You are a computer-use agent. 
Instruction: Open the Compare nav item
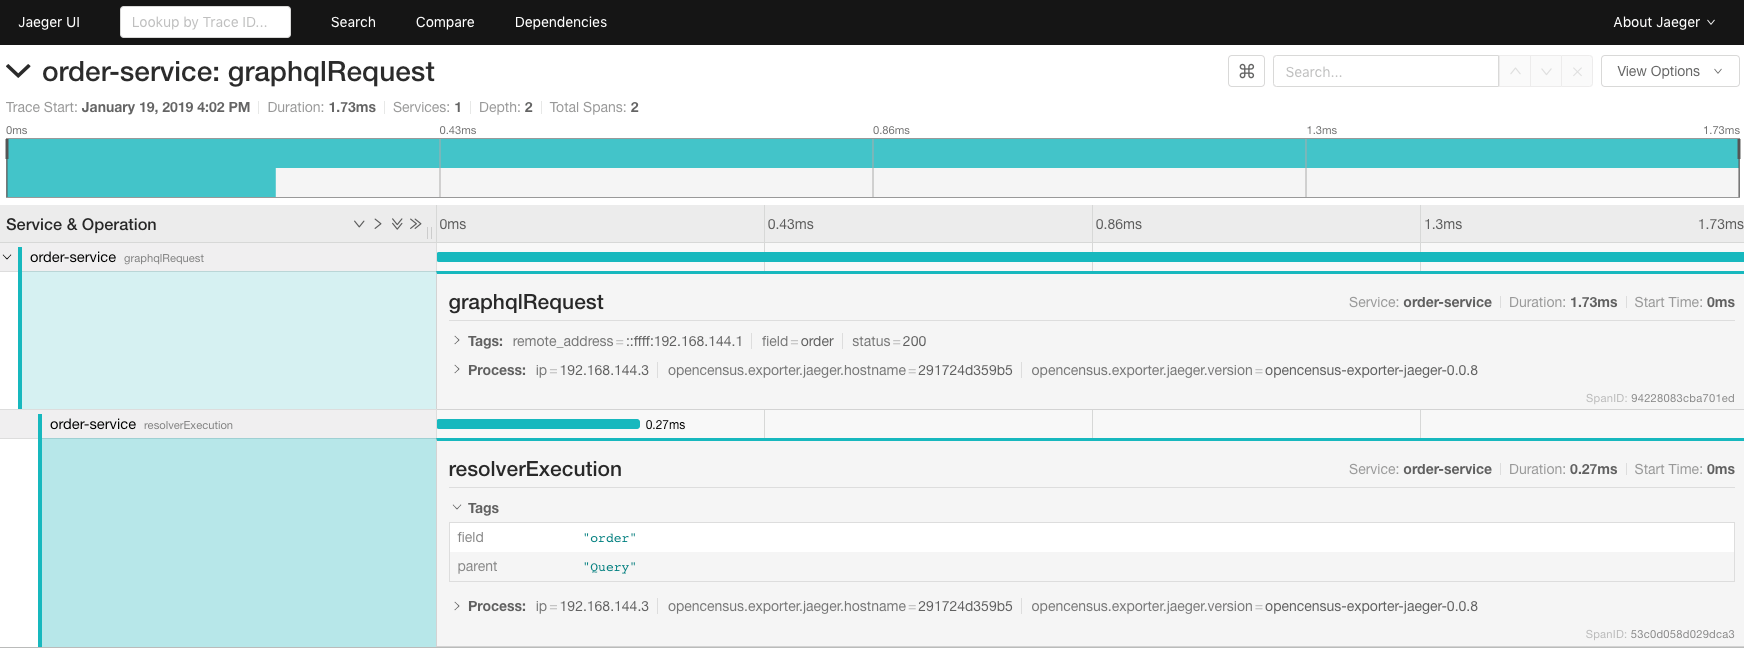click(445, 22)
